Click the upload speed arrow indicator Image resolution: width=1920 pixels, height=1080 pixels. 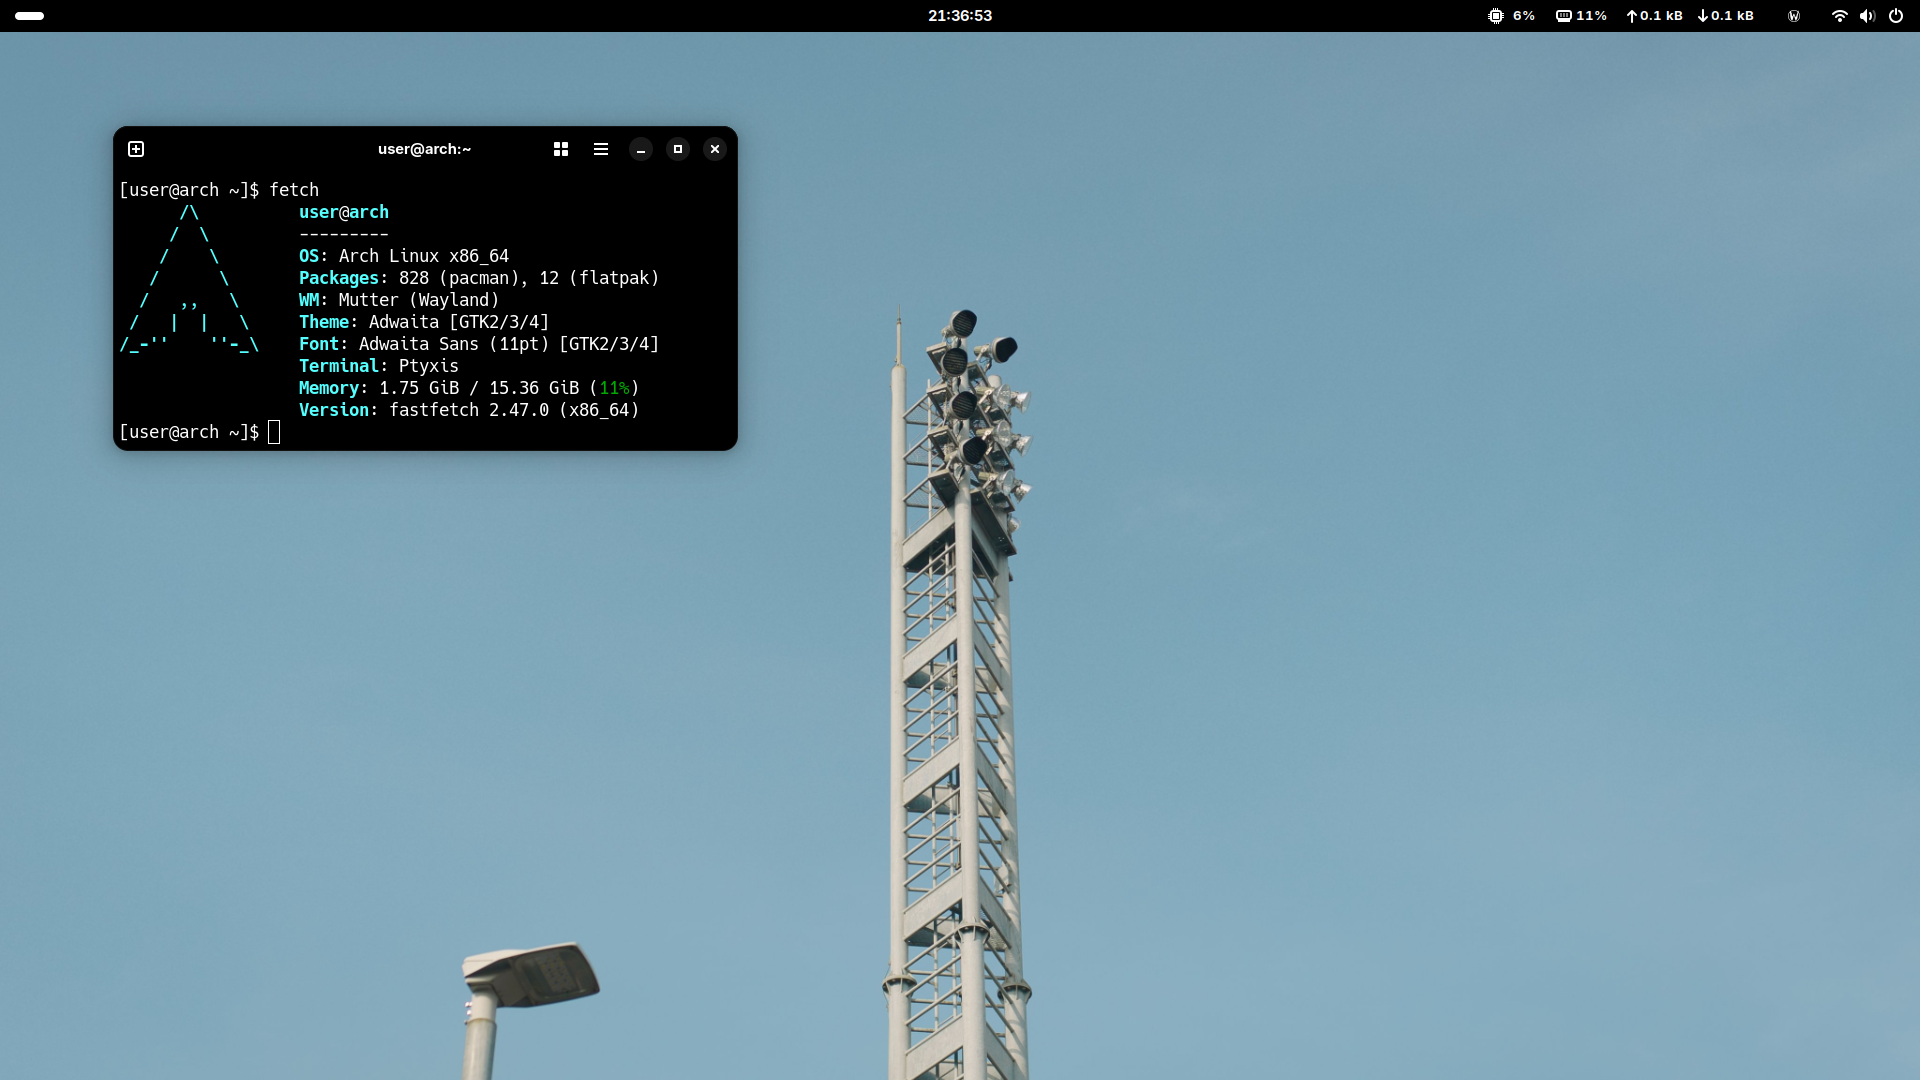pos(1632,16)
